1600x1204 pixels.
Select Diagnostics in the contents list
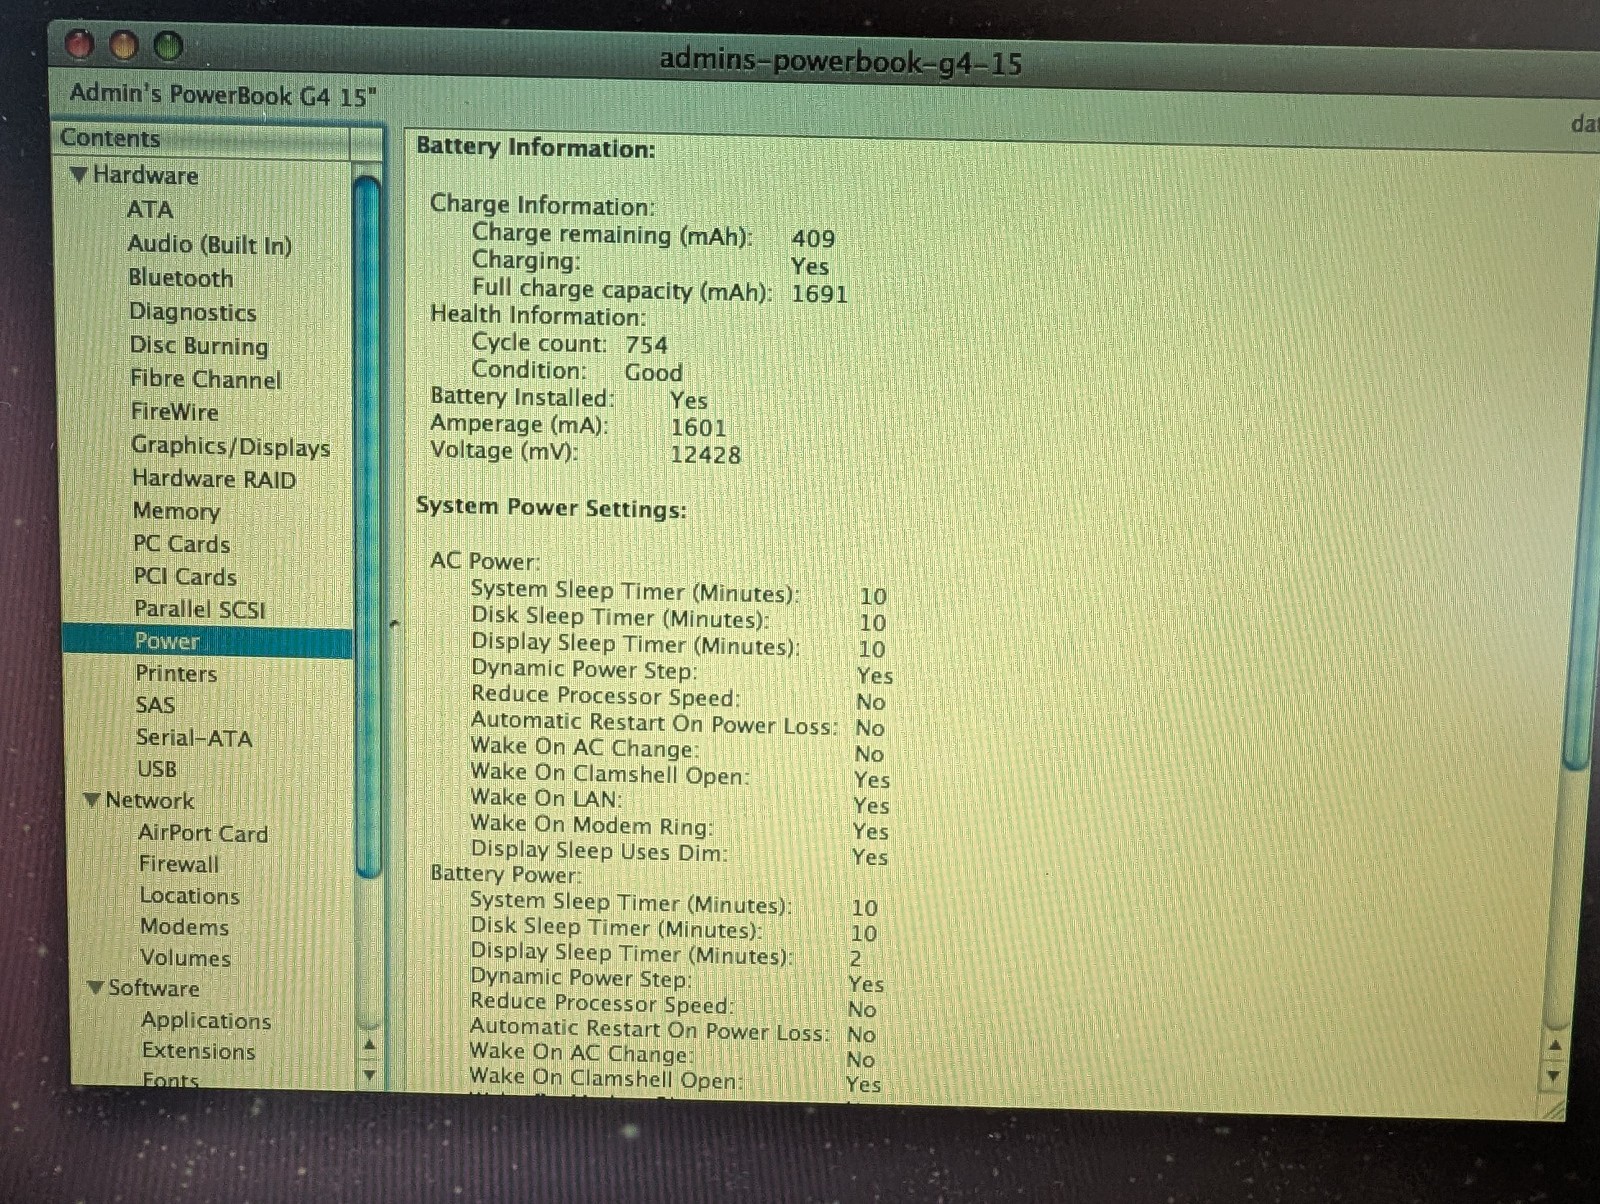[x=193, y=312]
